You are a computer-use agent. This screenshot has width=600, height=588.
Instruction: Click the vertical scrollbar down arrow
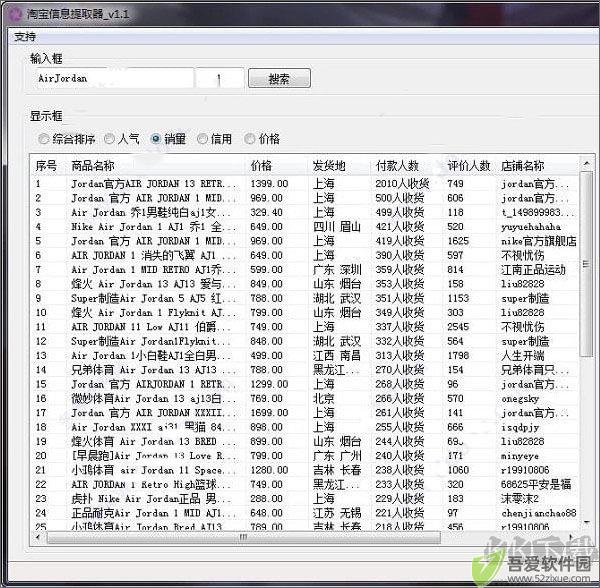coord(586,522)
